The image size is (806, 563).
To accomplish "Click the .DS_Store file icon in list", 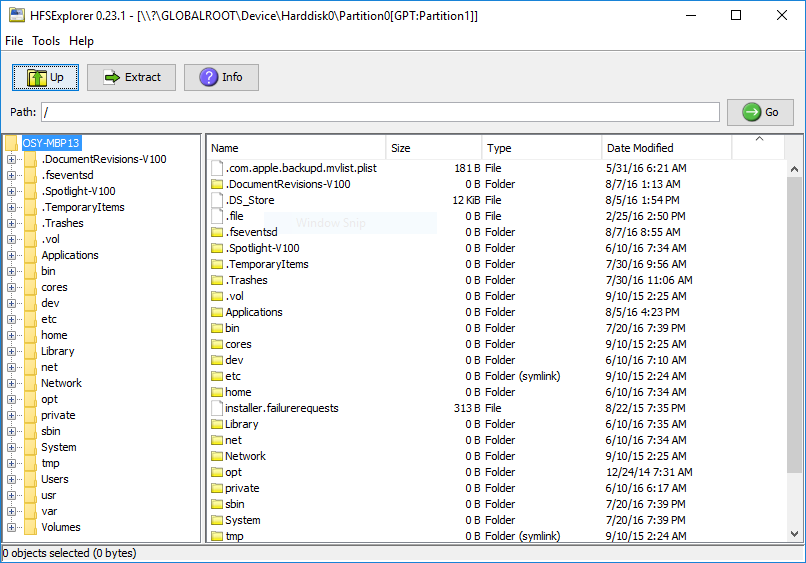I will click(x=217, y=200).
